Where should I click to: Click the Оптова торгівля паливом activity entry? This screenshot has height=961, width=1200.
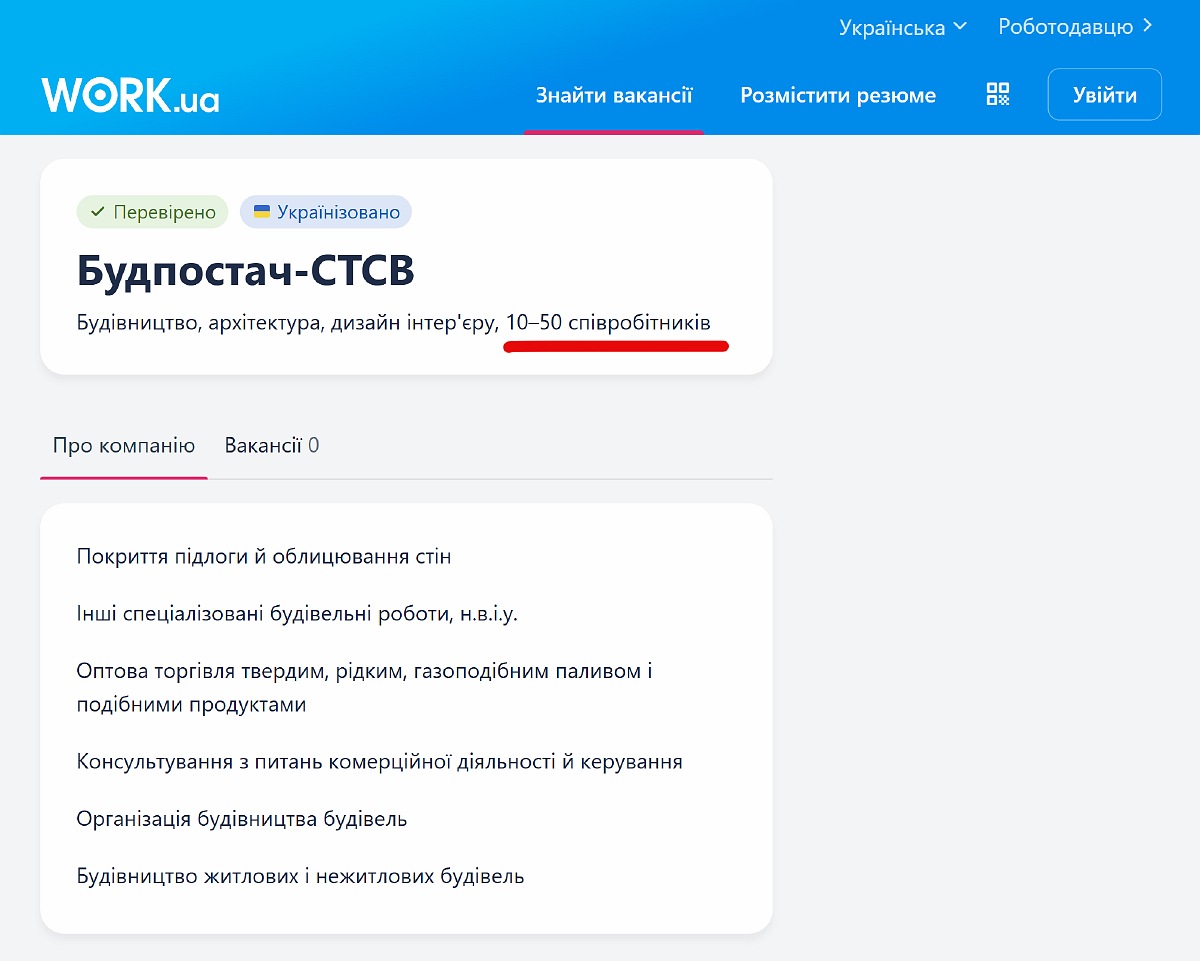coord(363,687)
